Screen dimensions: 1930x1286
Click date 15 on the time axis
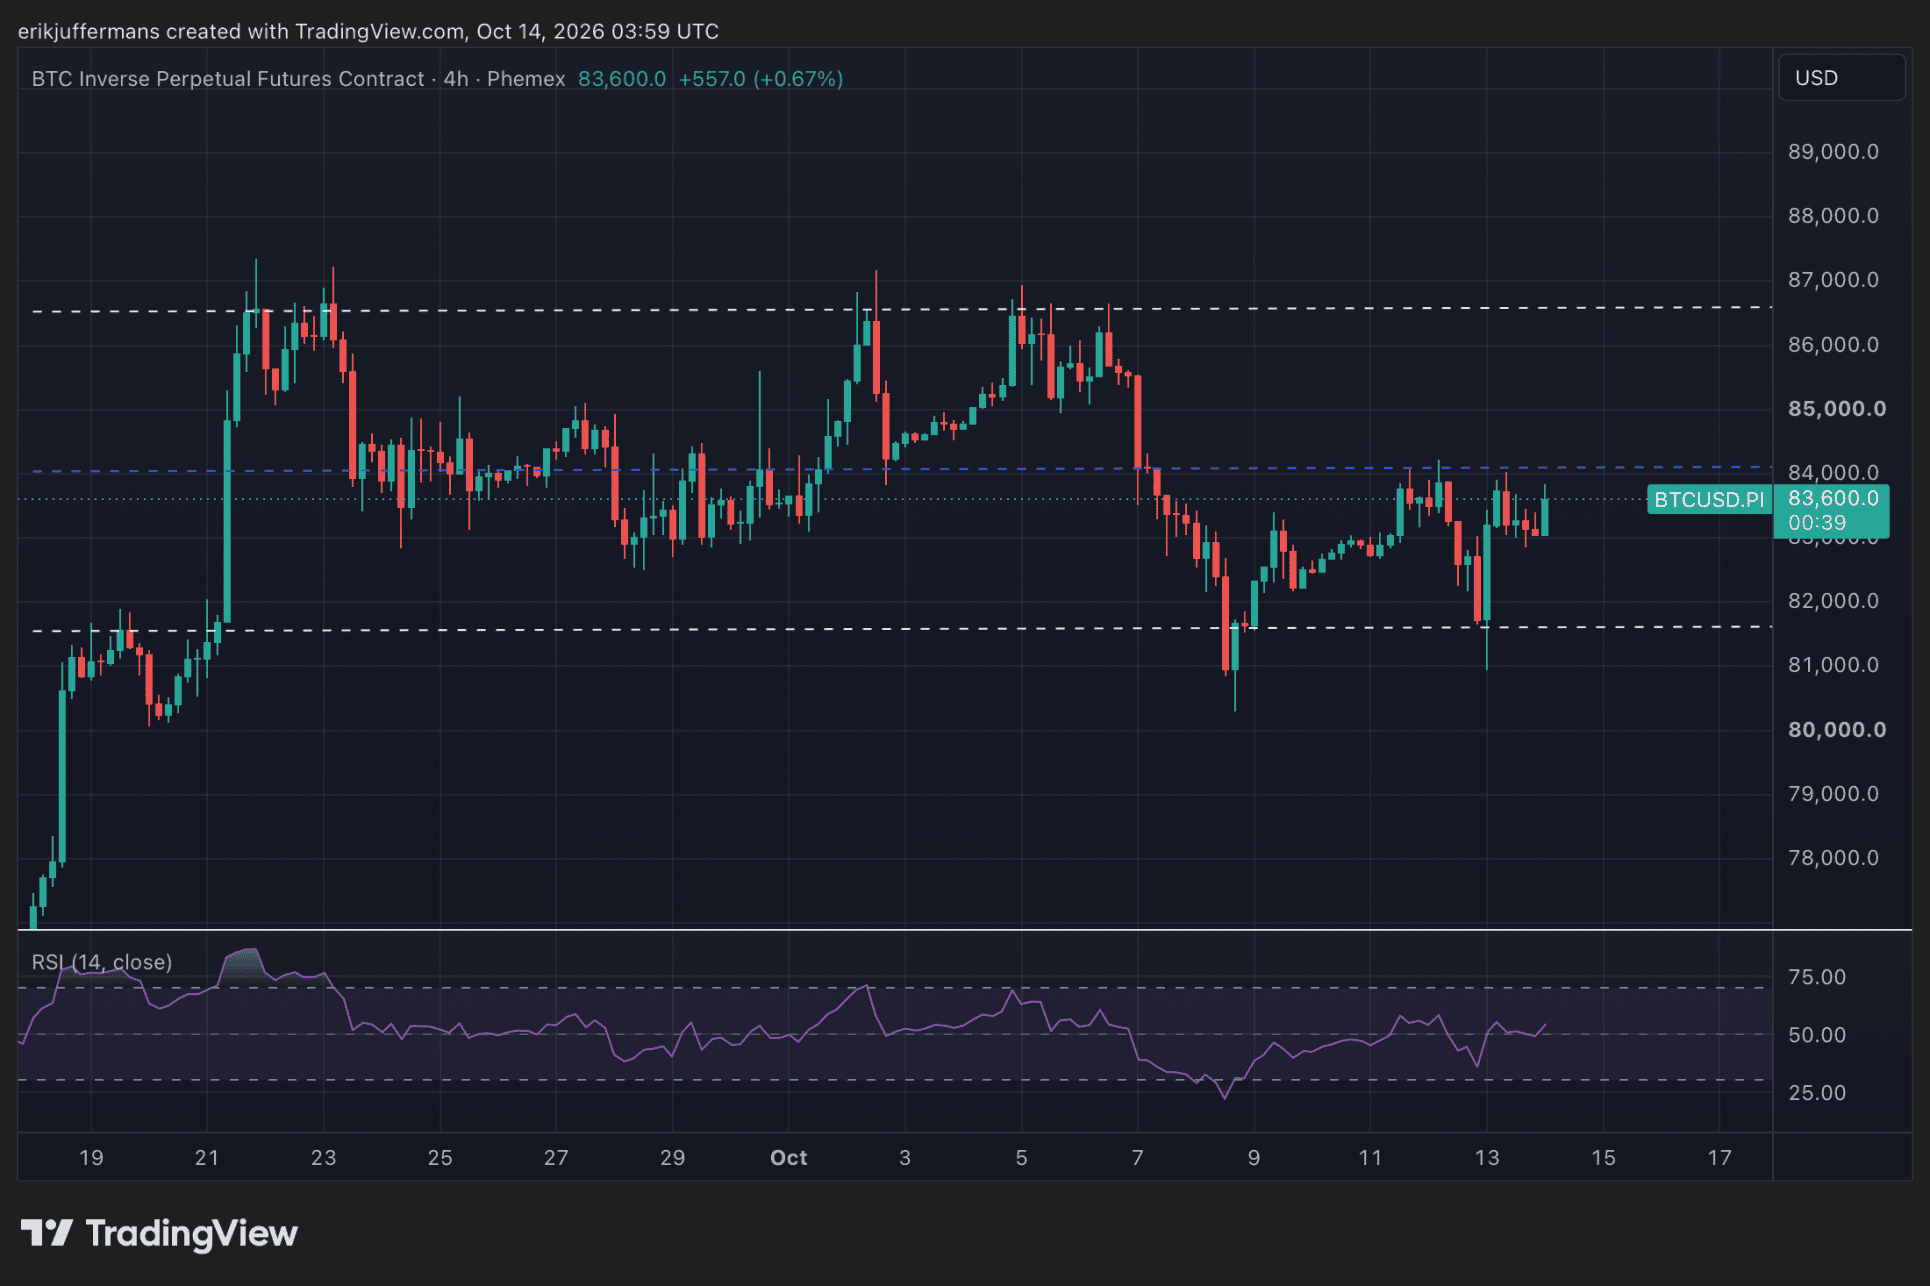point(1603,1158)
